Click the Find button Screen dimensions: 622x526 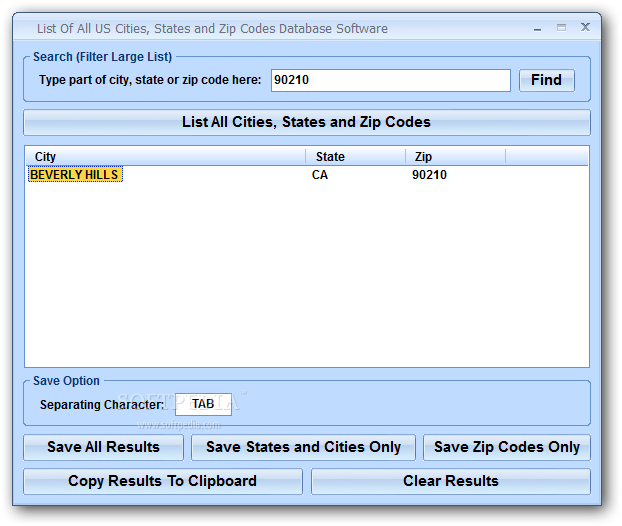pyautogui.click(x=547, y=80)
